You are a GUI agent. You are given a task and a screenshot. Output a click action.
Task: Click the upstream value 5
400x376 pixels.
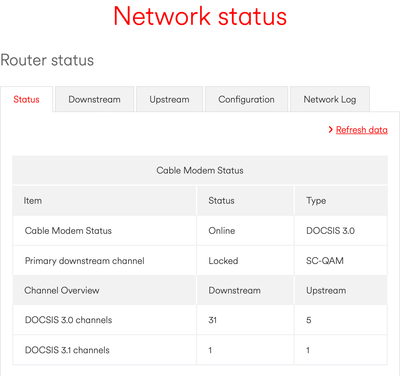309,320
